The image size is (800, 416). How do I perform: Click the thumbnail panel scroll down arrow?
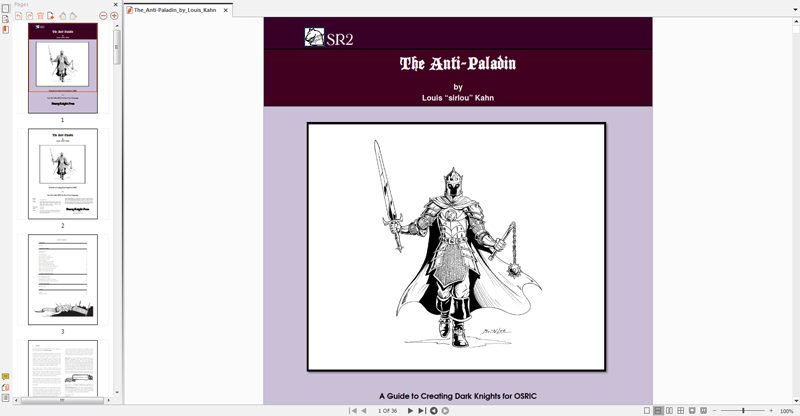click(x=117, y=392)
